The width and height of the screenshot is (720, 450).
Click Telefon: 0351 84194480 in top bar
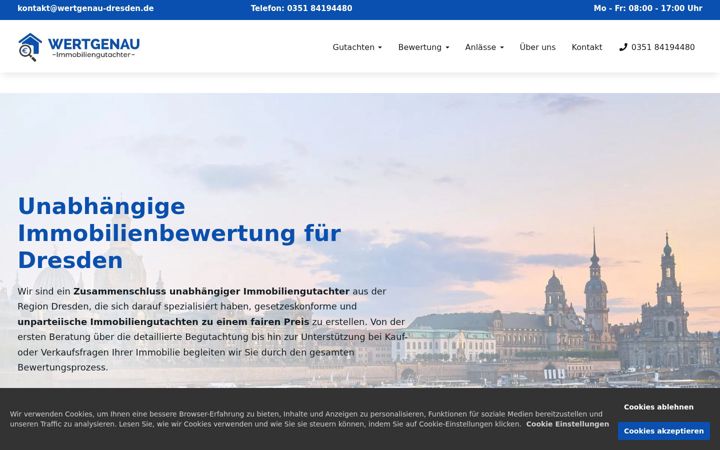click(301, 8)
